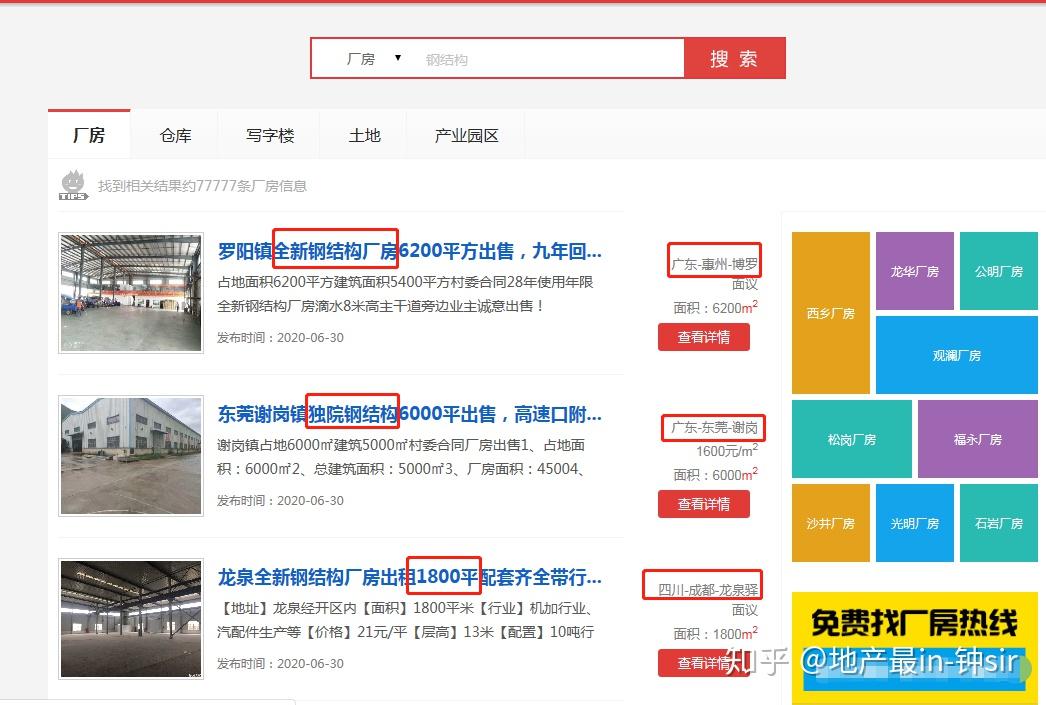The width and height of the screenshot is (1046, 705).
Task: Switch to the 土地 tab
Action: tap(364, 135)
